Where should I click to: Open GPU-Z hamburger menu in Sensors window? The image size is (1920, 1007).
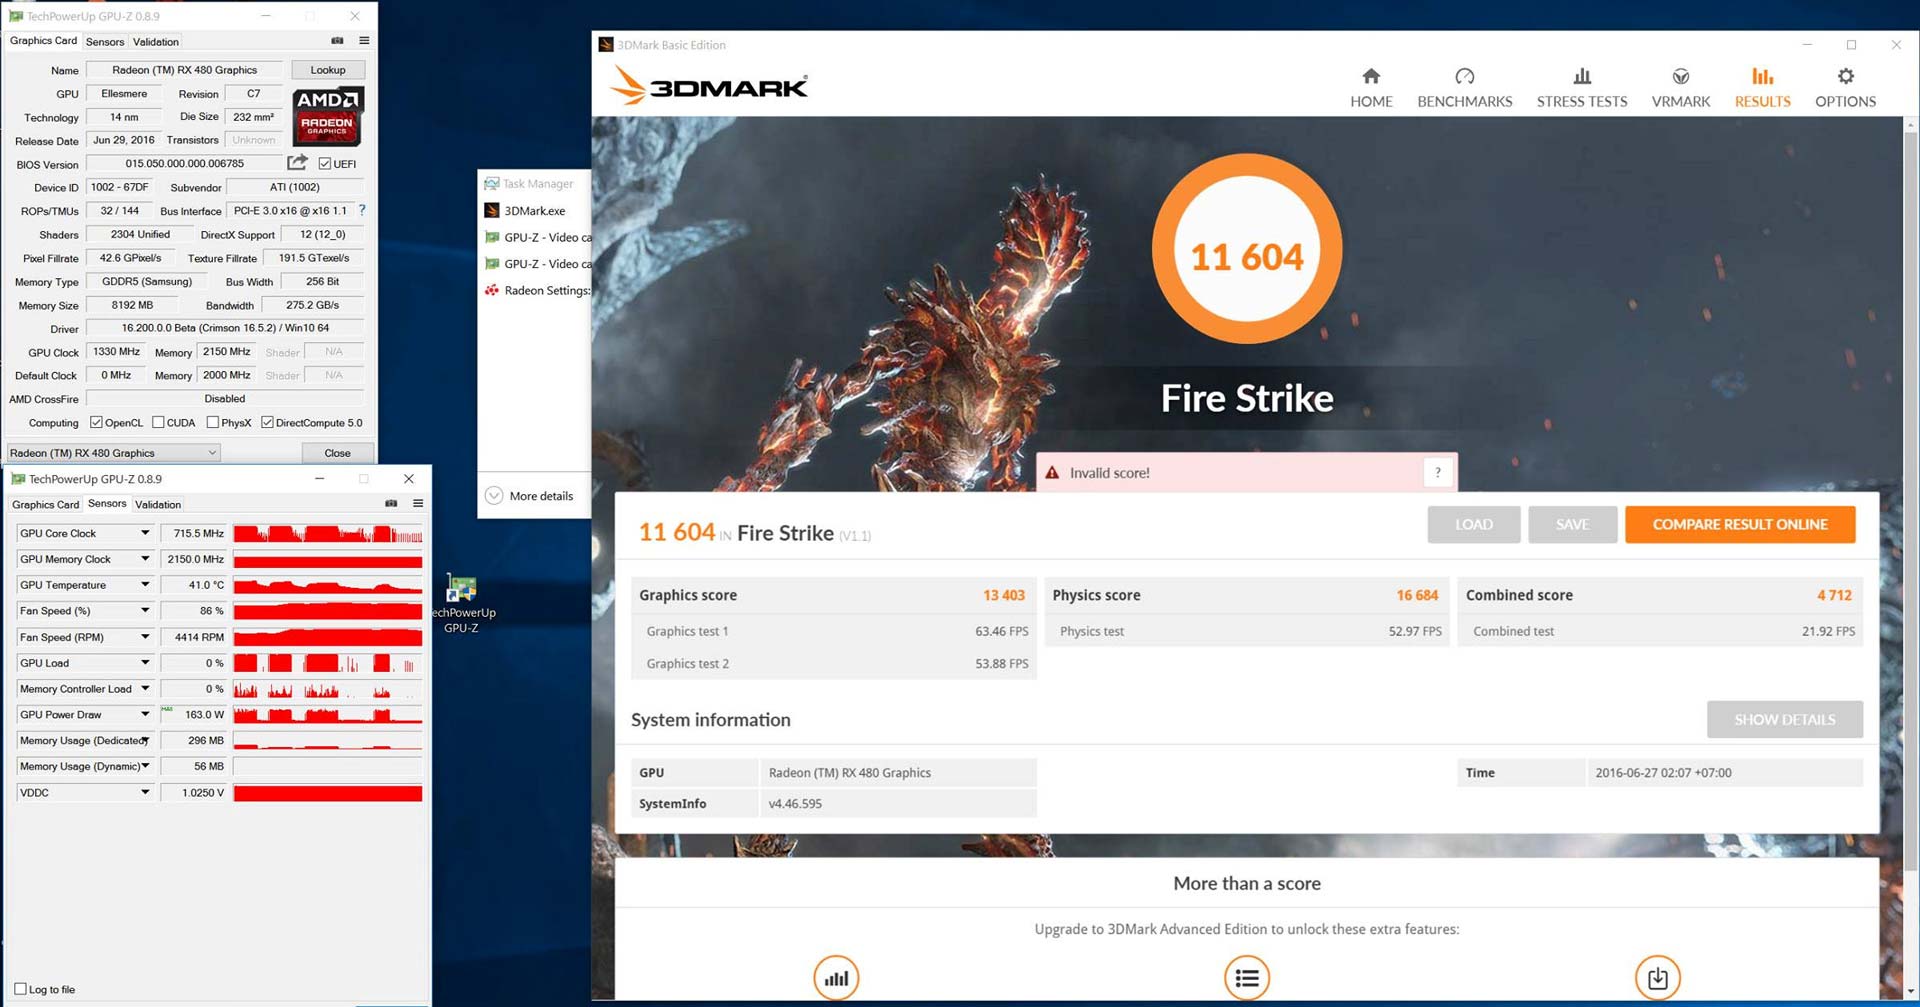point(418,504)
